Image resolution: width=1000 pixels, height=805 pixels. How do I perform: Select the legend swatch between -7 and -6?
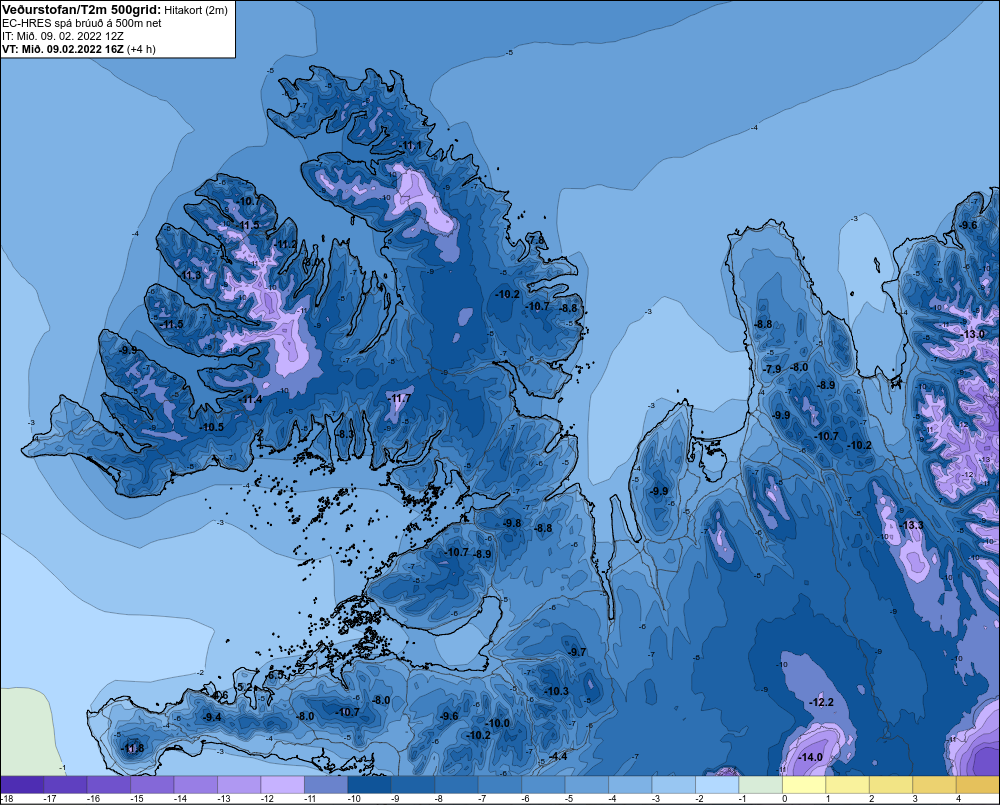(500, 785)
